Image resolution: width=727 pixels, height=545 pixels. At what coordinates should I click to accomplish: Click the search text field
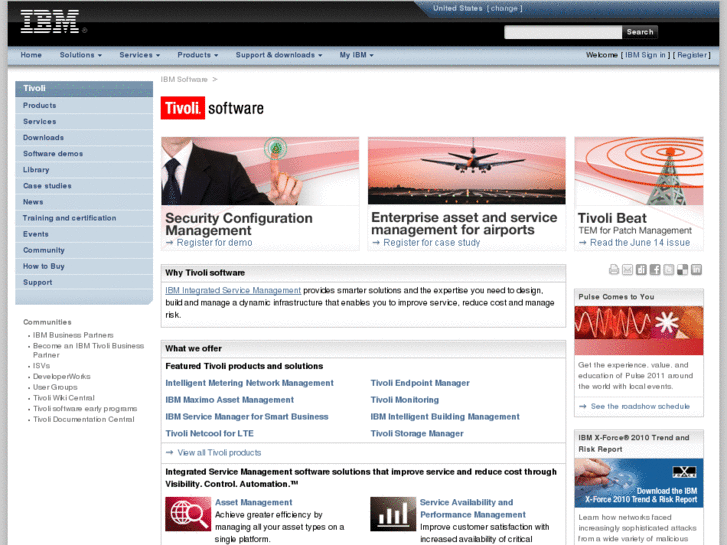coord(563,32)
